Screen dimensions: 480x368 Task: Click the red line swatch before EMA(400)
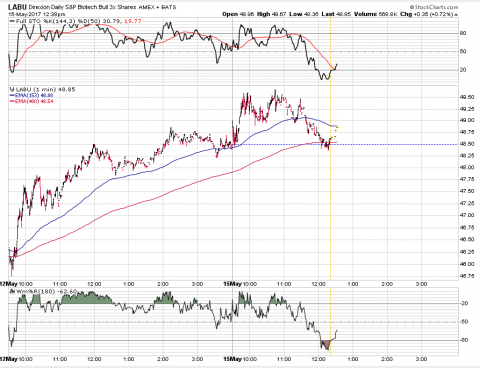(x=12, y=101)
